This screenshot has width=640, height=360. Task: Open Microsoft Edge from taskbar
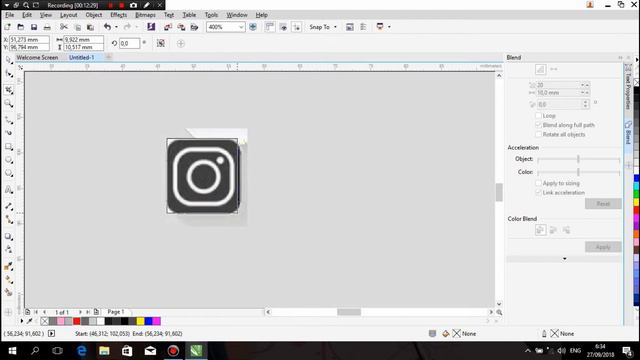tap(81, 351)
